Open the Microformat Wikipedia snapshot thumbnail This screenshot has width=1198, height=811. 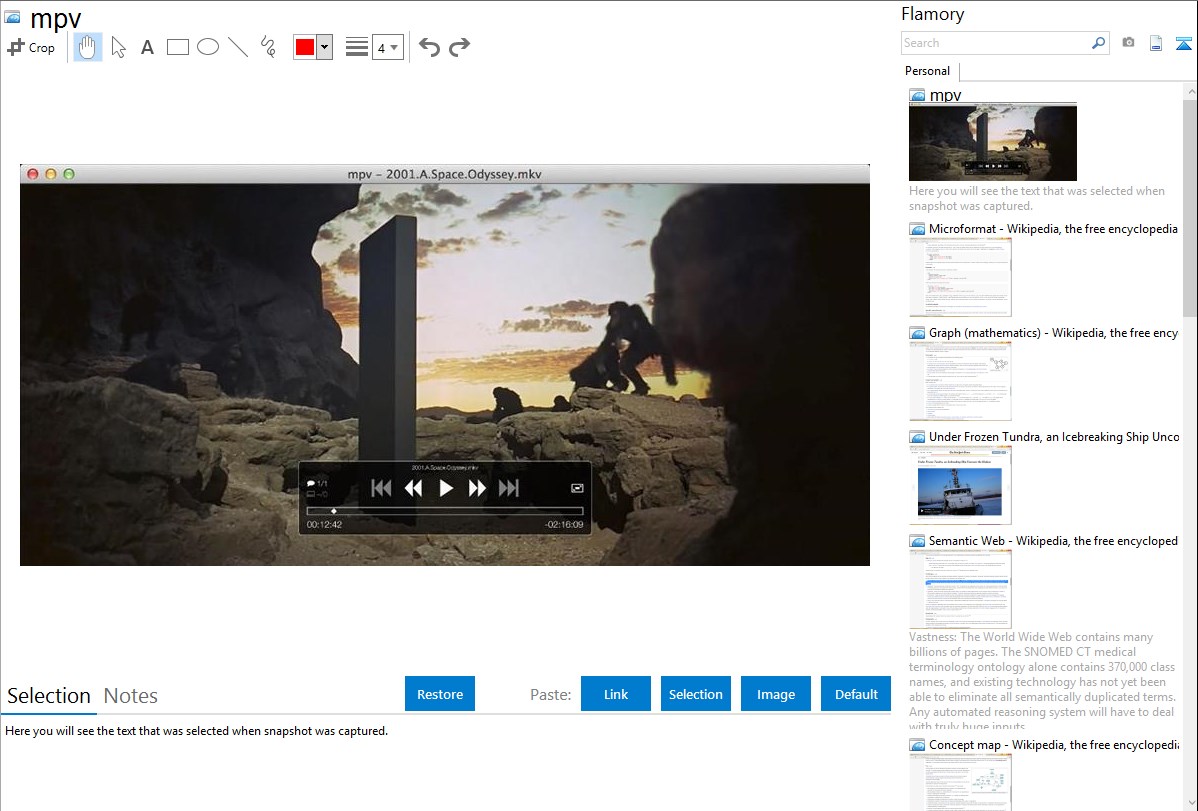point(960,277)
